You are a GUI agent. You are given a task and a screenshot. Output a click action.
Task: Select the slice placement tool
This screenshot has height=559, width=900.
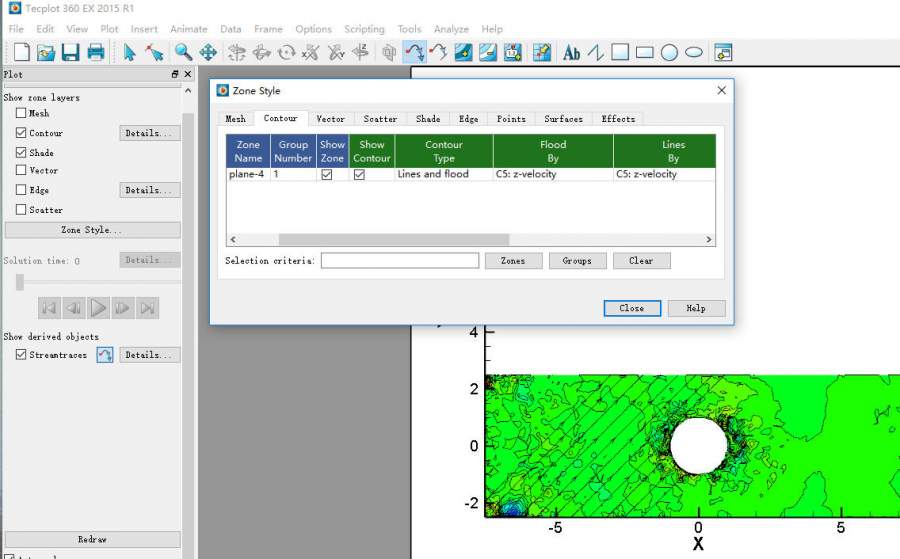tap(389, 53)
